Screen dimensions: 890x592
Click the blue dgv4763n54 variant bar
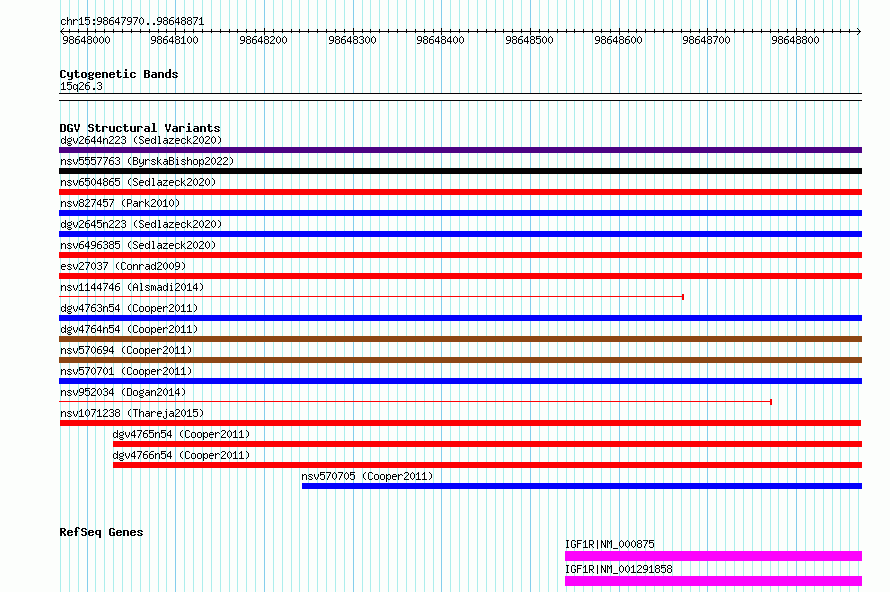460,318
